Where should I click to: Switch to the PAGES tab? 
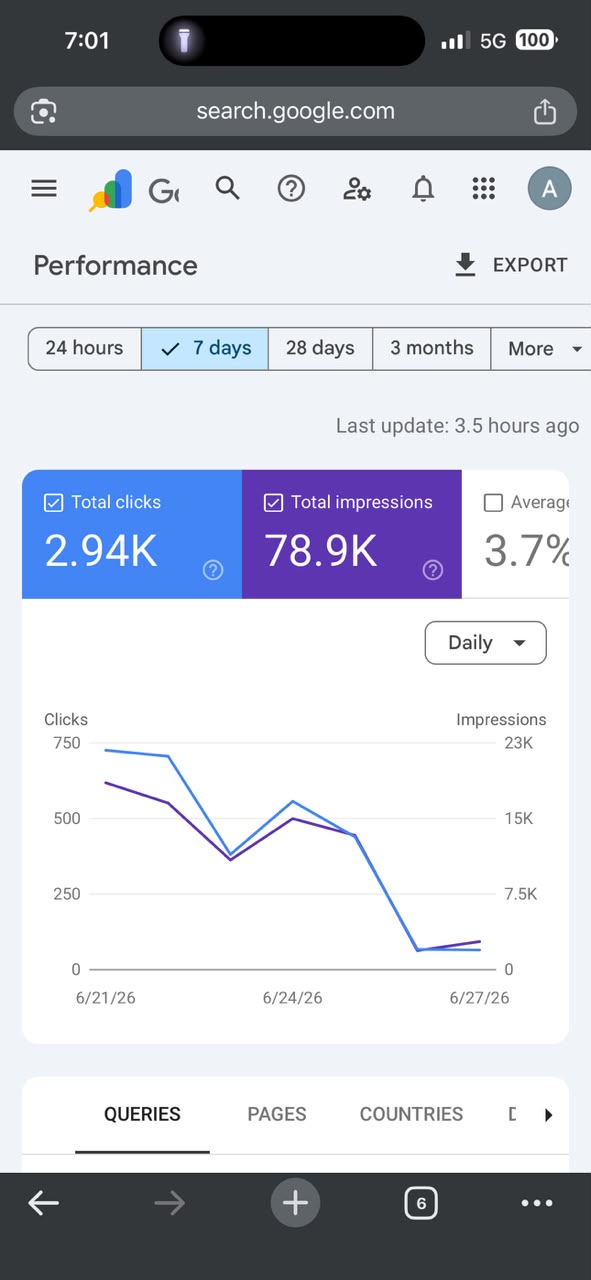[277, 1114]
